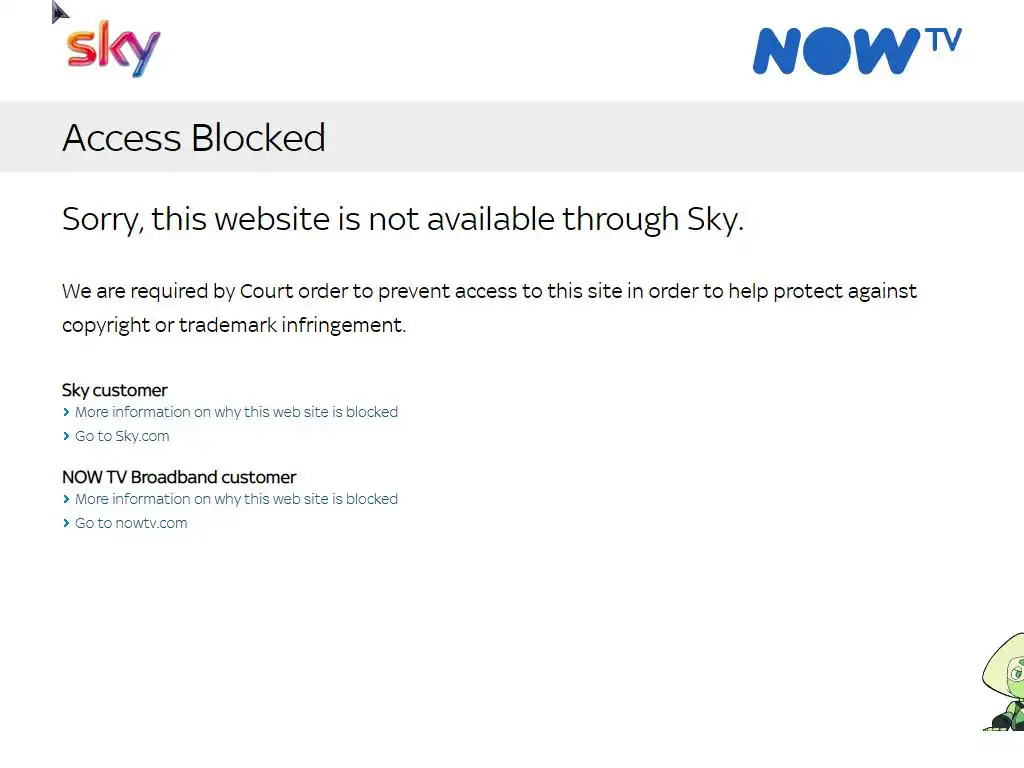Click the green cartoon character image
Image resolution: width=1024 pixels, height=768 pixels.
[x=1004, y=681]
